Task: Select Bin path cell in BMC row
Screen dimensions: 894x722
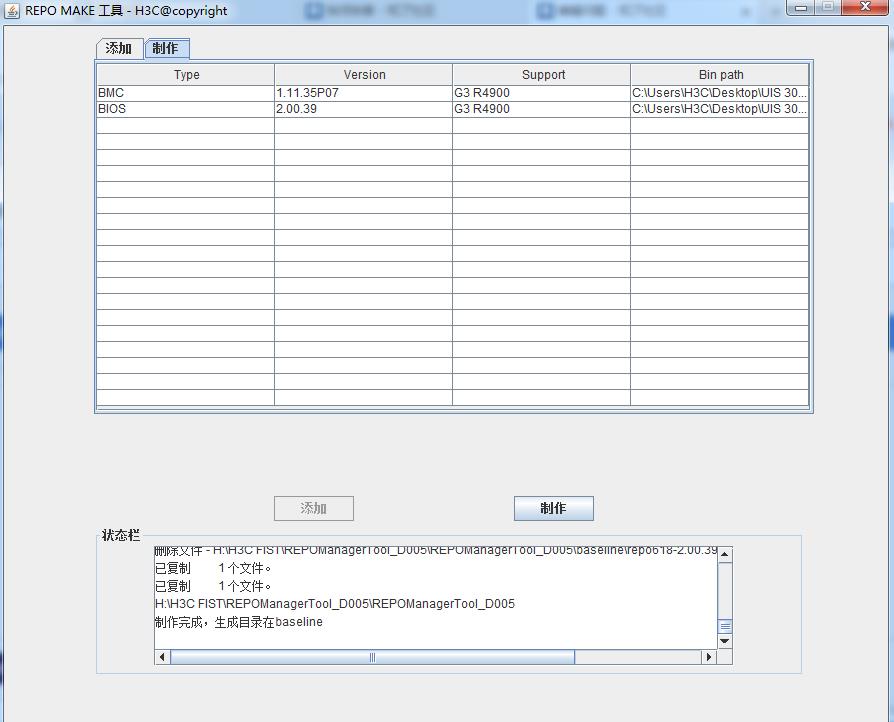Action: 720,93
